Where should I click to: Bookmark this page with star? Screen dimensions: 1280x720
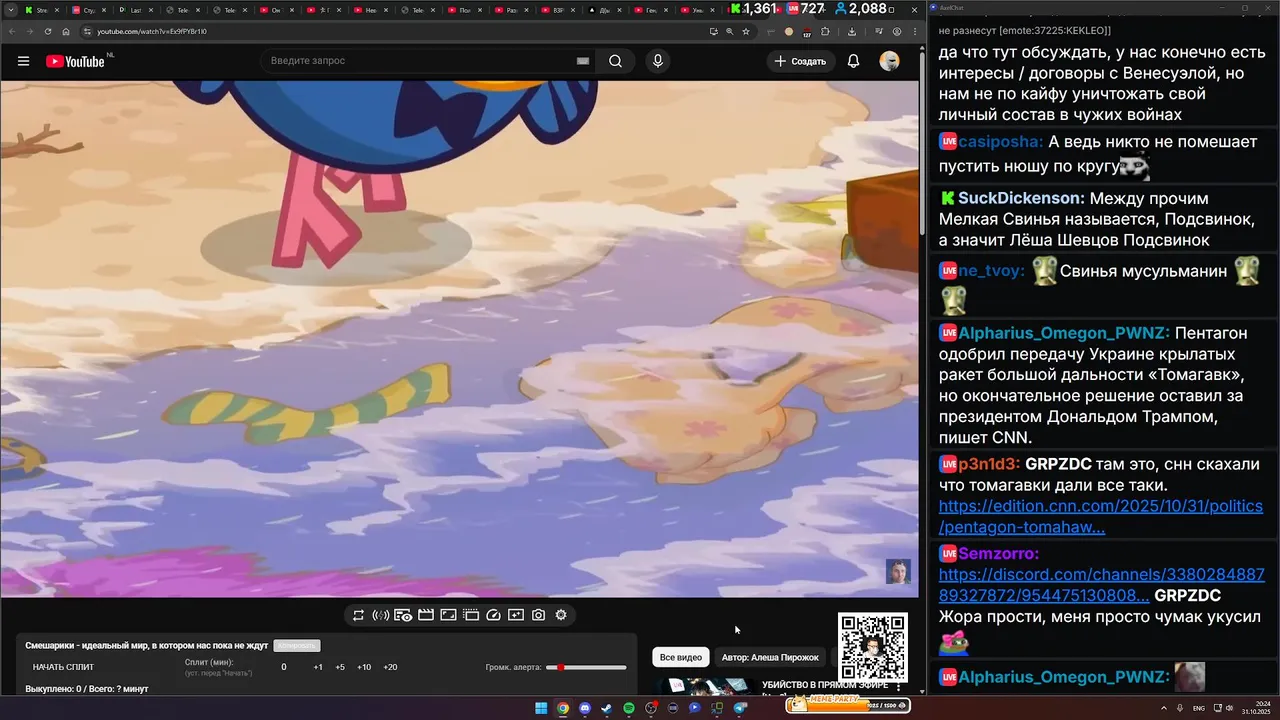coord(746,31)
